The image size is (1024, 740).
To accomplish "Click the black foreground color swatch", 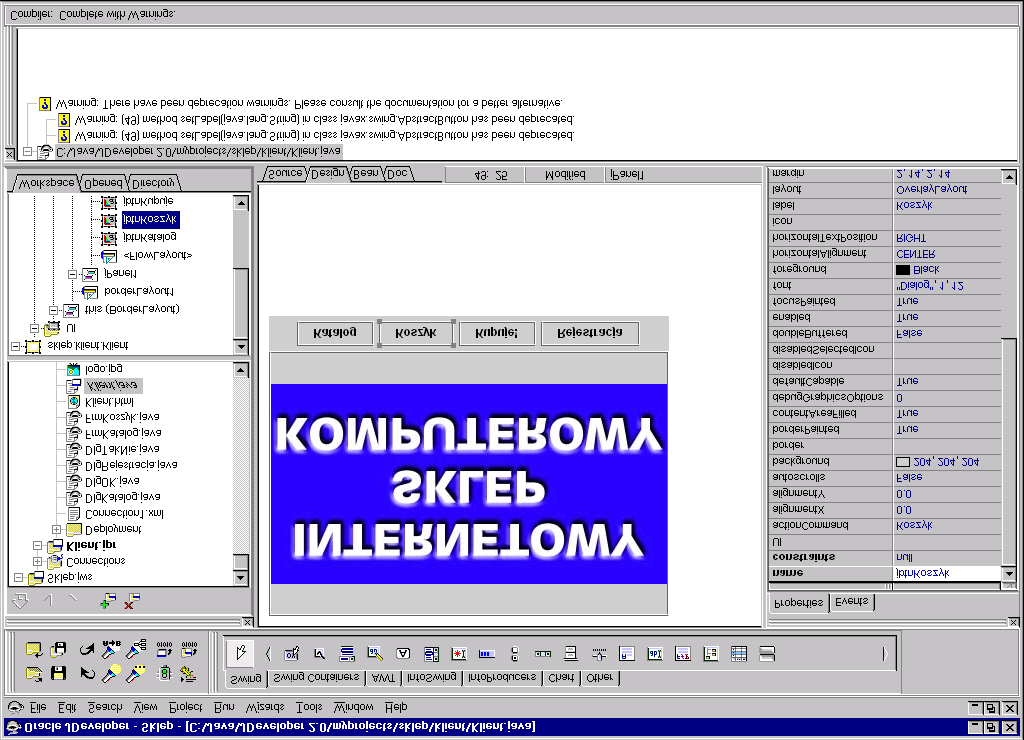I will pyautogui.click(x=903, y=270).
